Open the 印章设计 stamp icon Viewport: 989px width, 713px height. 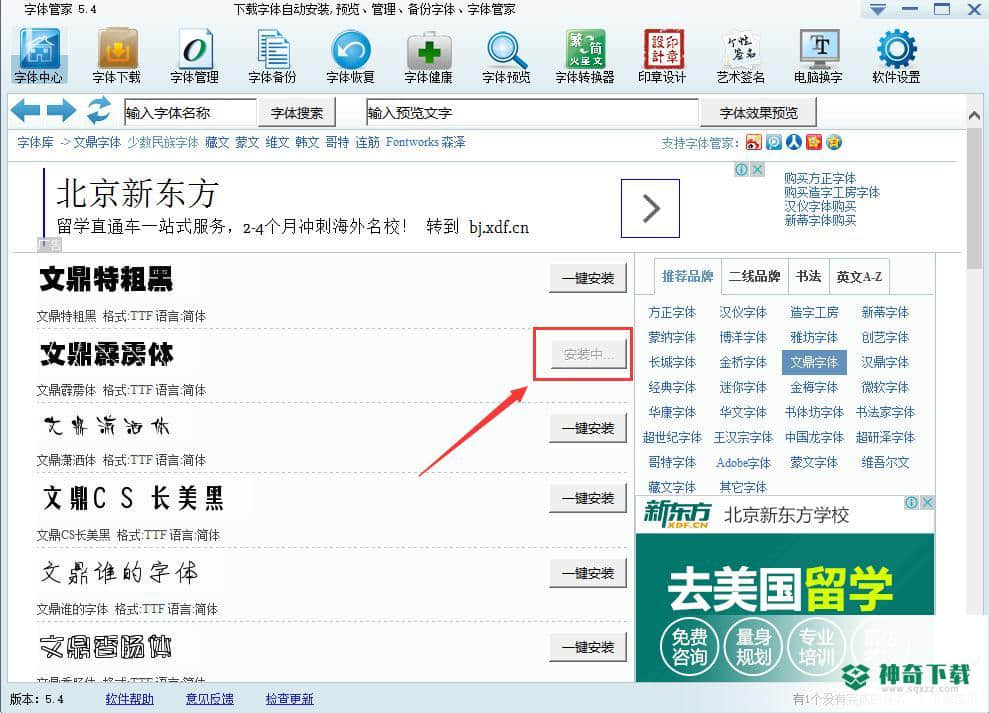coord(662,56)
